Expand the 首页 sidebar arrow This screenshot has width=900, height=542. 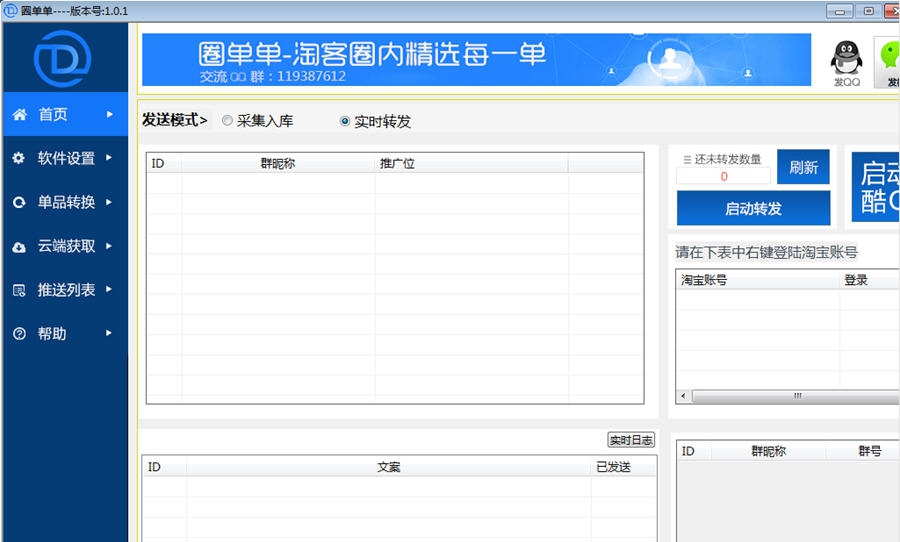pos(110,114)
